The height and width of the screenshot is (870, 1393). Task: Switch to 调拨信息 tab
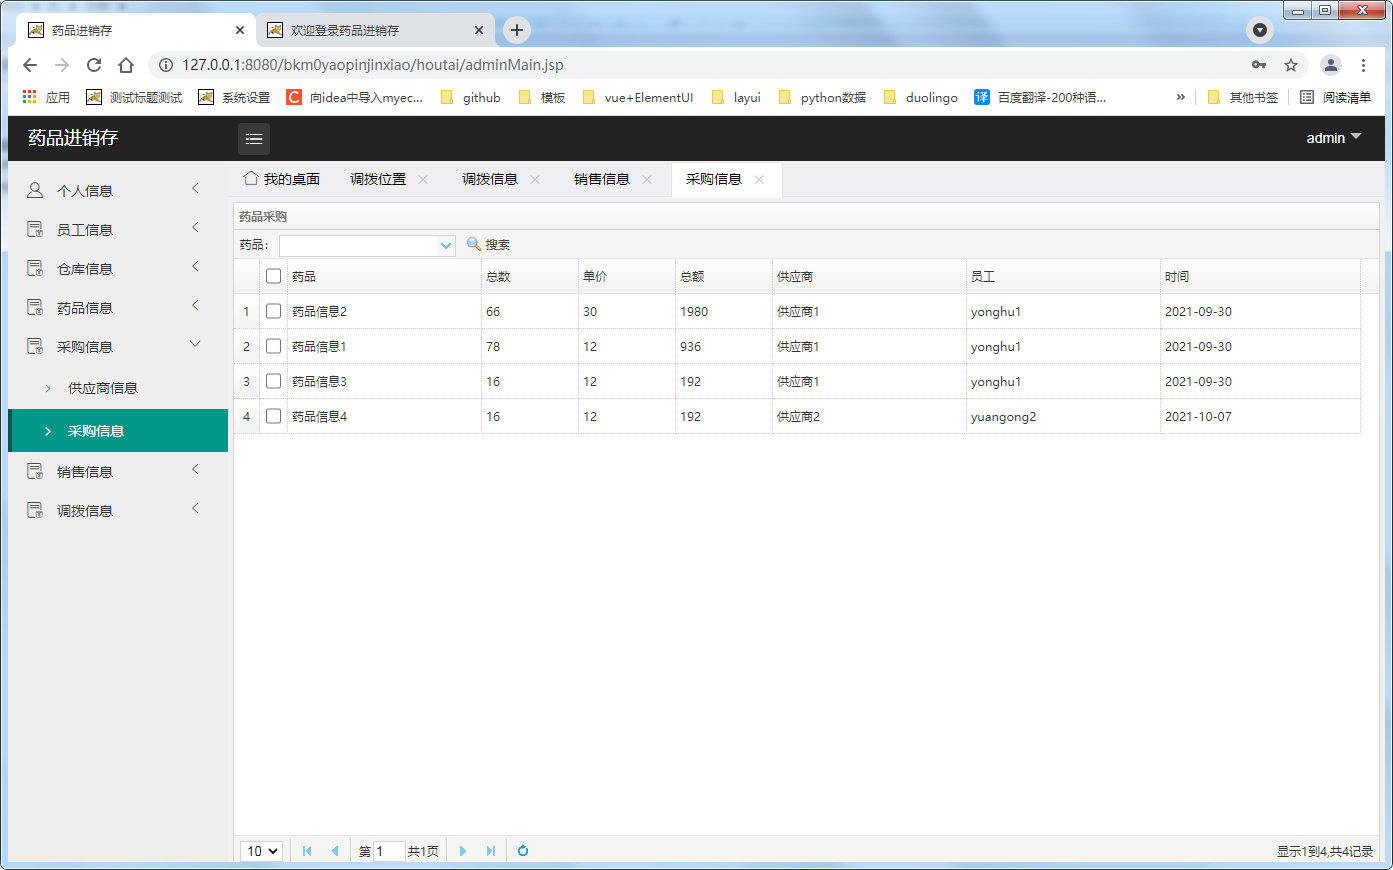pos(490,179)
